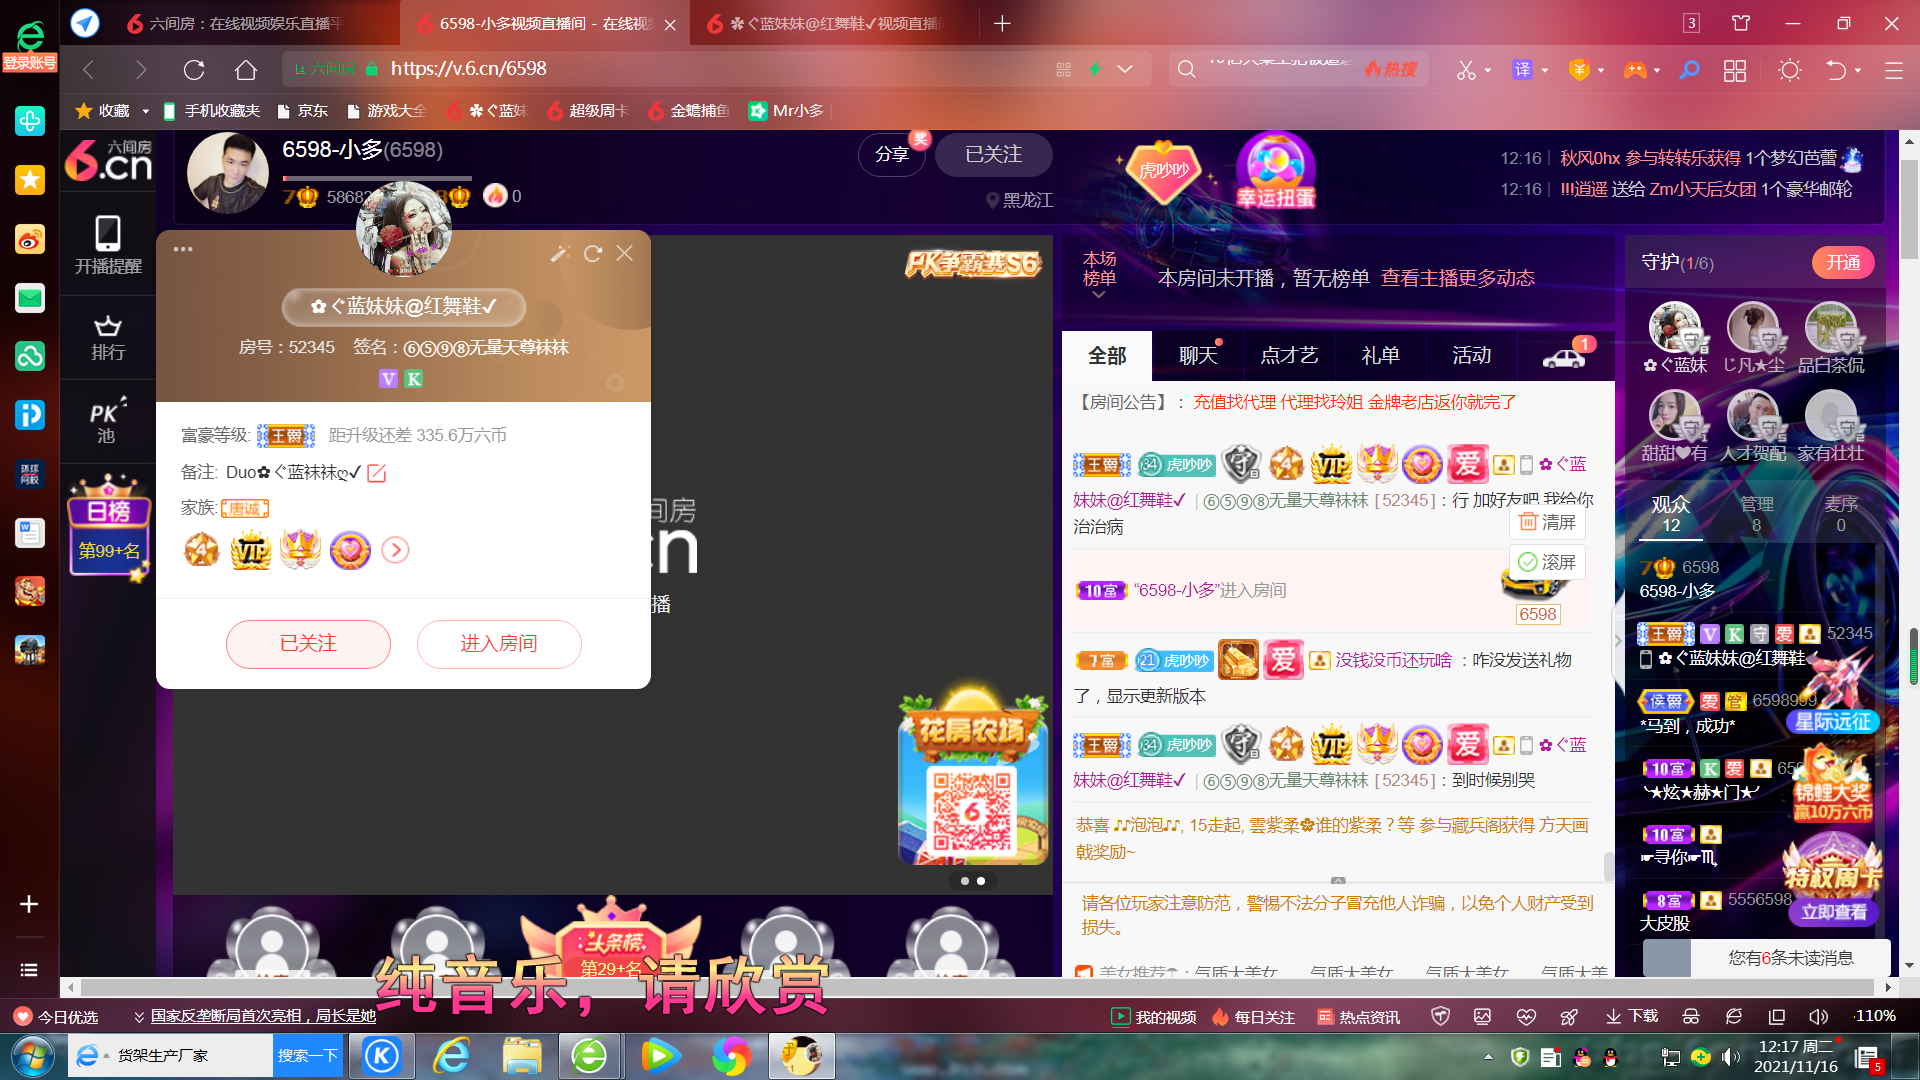Open the browser main menu hamburger
The image size is (1920, 1080).
click(1893, 71)
